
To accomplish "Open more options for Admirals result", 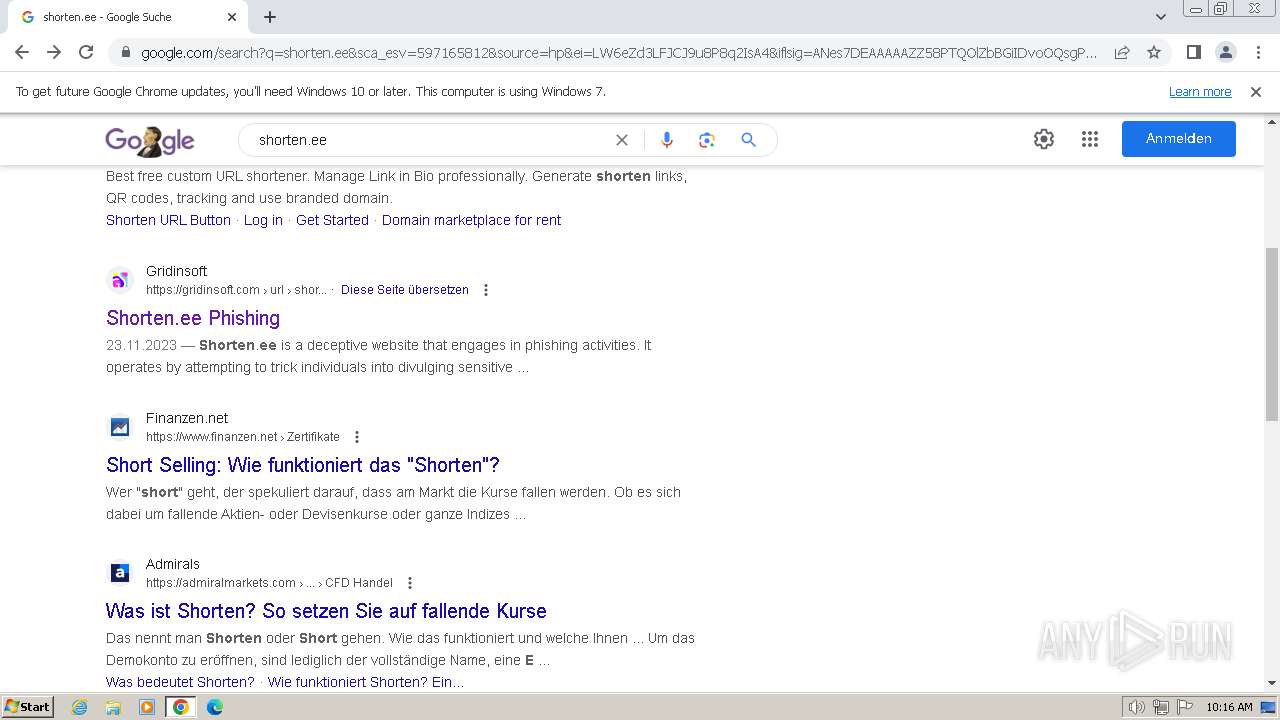I will [409, 583].
